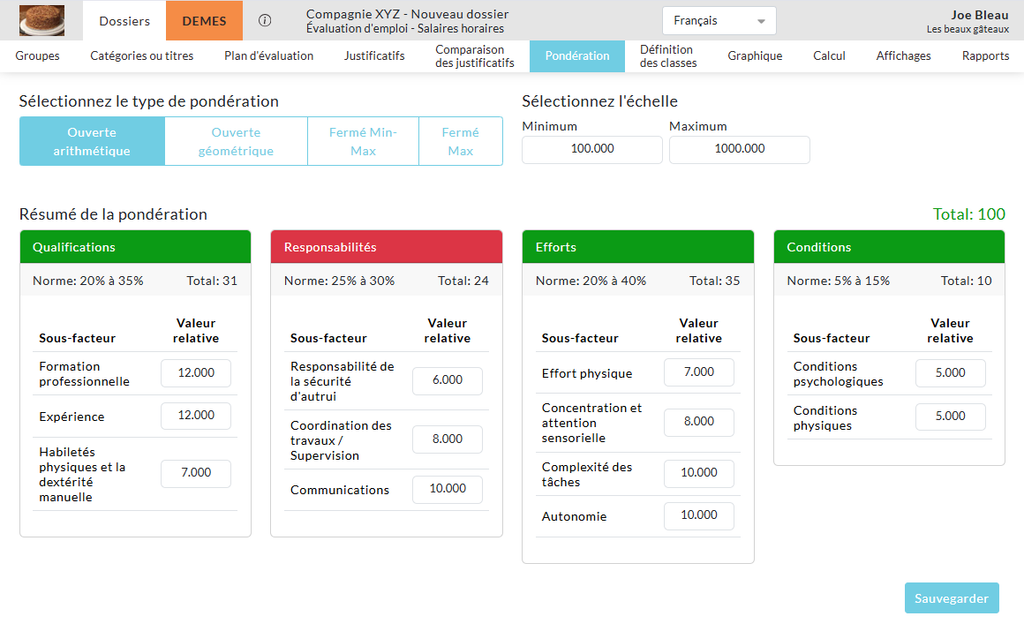This screenshot has width=1024, height=630.
Task: Go to the Groupes menu
Action: [x=37, y=55]
